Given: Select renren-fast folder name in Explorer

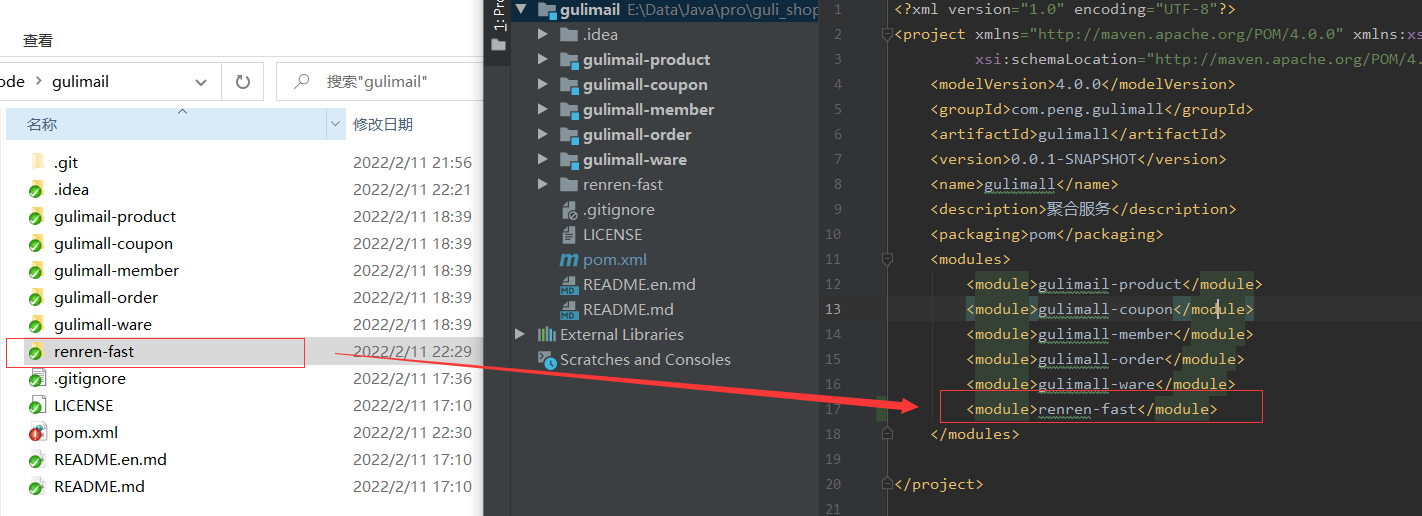Looking at the screenshot, I should pyautogui.click(x=94, y=351).
